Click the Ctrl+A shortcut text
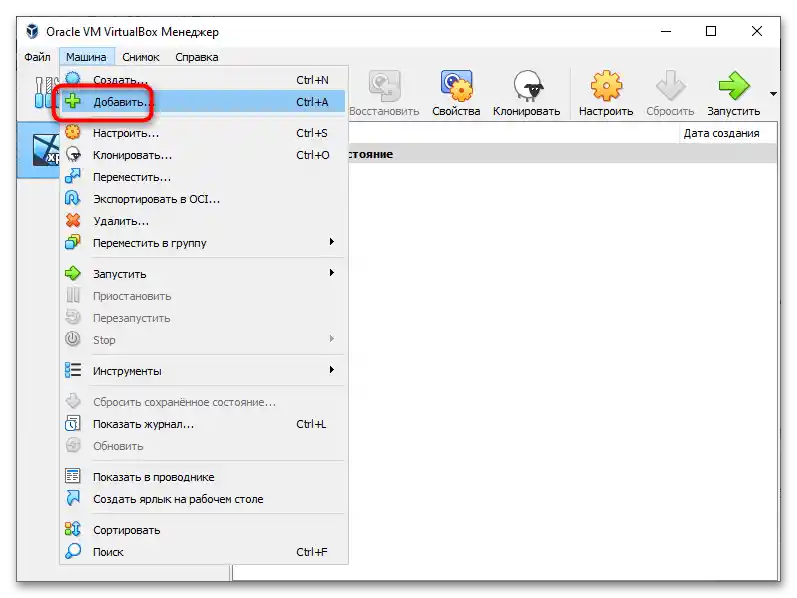 point(312,102)
